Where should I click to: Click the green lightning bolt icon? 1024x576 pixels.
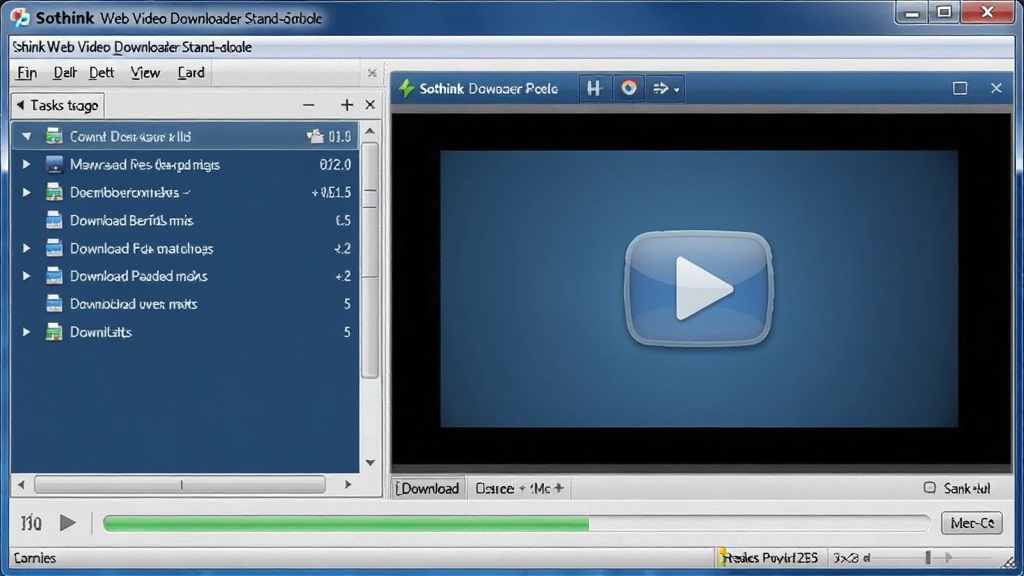[x=406, y=88]
